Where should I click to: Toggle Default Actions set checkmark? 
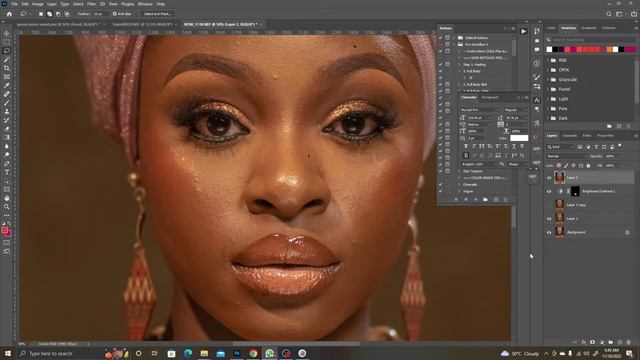click(440, 38)
